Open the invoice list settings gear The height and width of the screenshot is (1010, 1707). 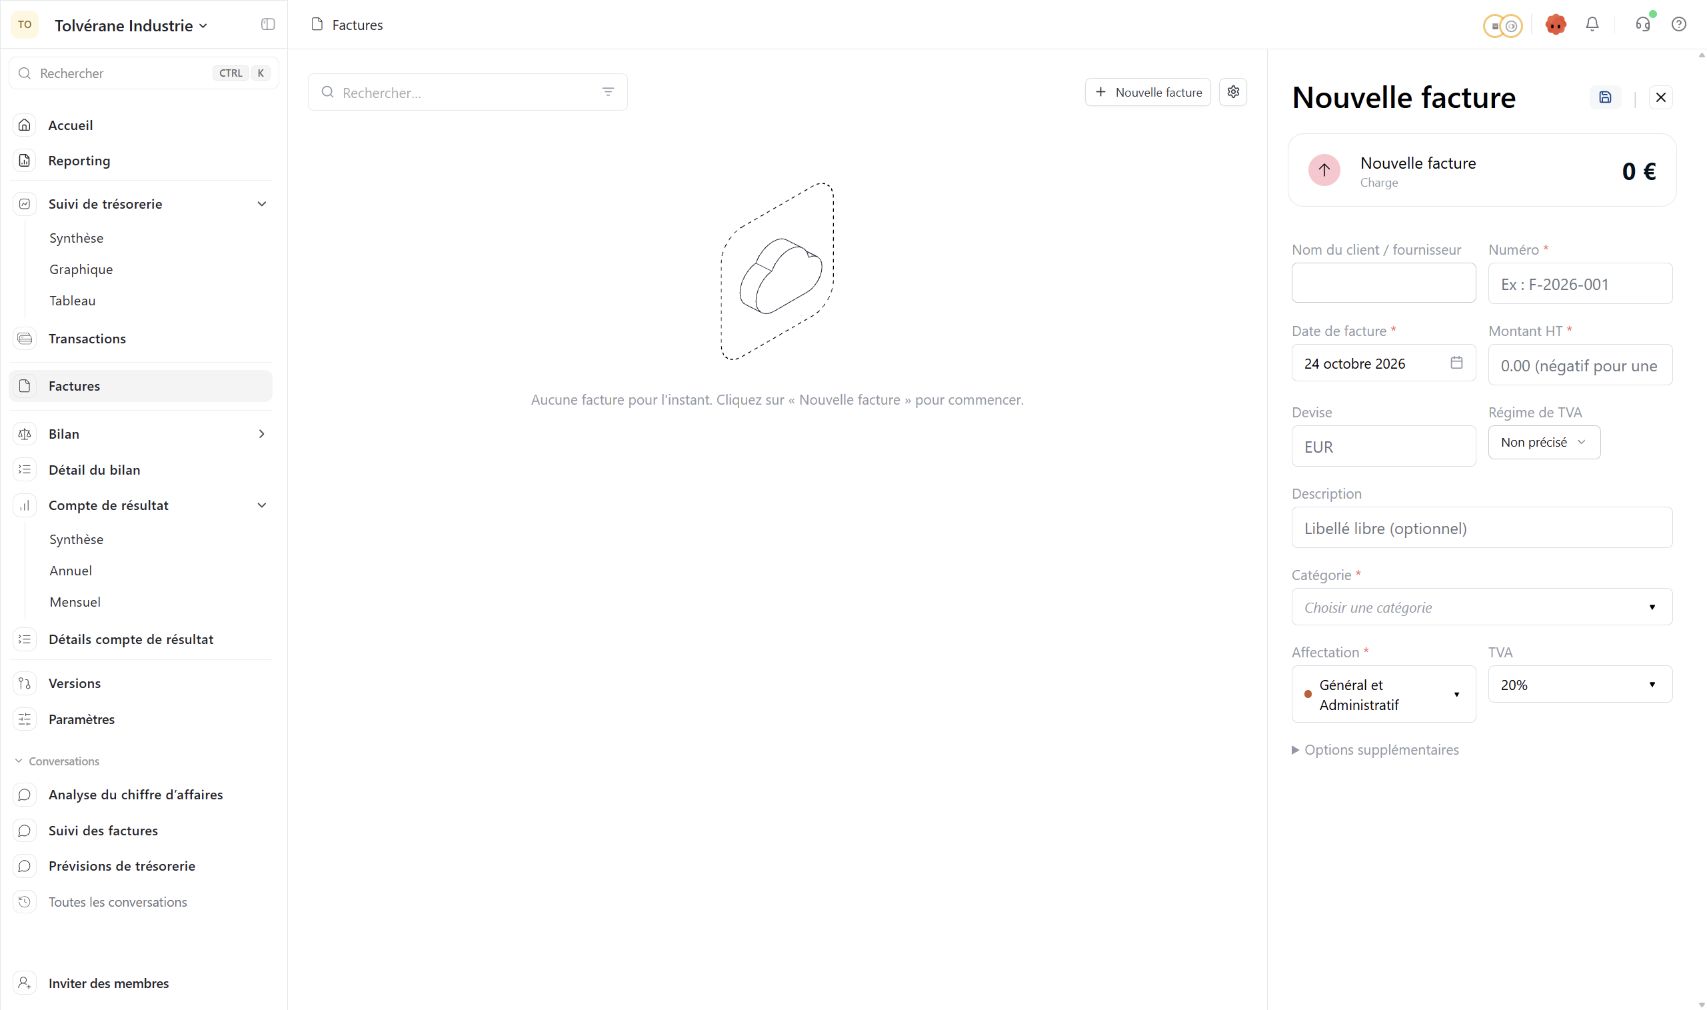point(1233,92)
